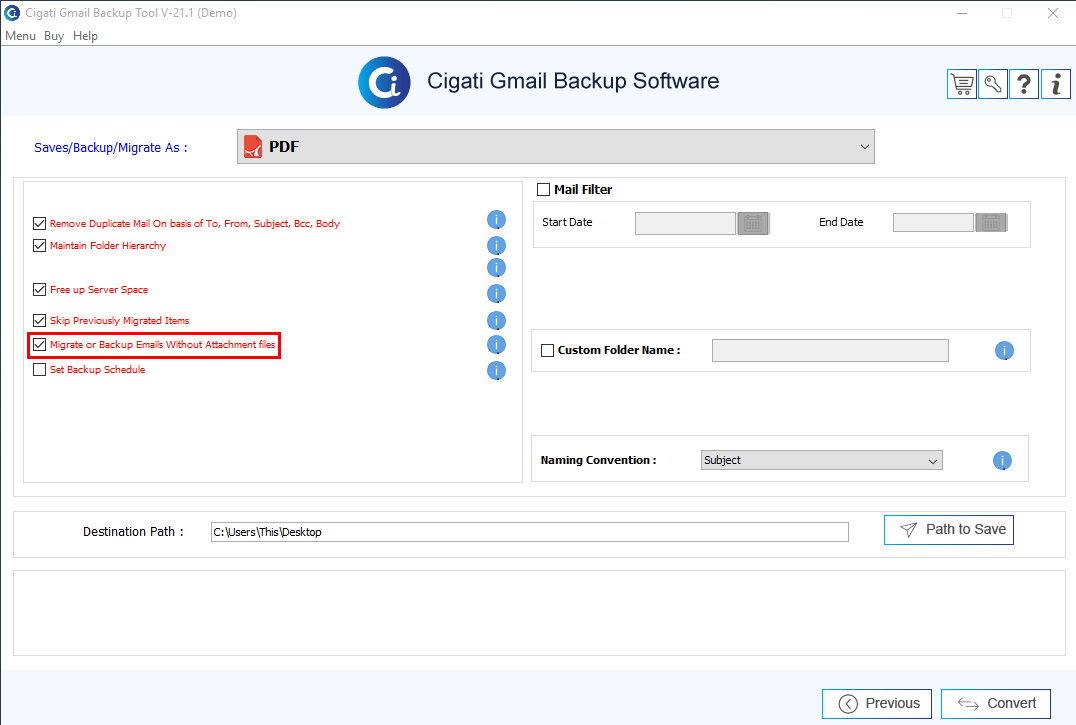Image resolution: width=1076 pixels, height=725 pixels.
Task: Open the Help menu
Action: (x=85, y=36)
